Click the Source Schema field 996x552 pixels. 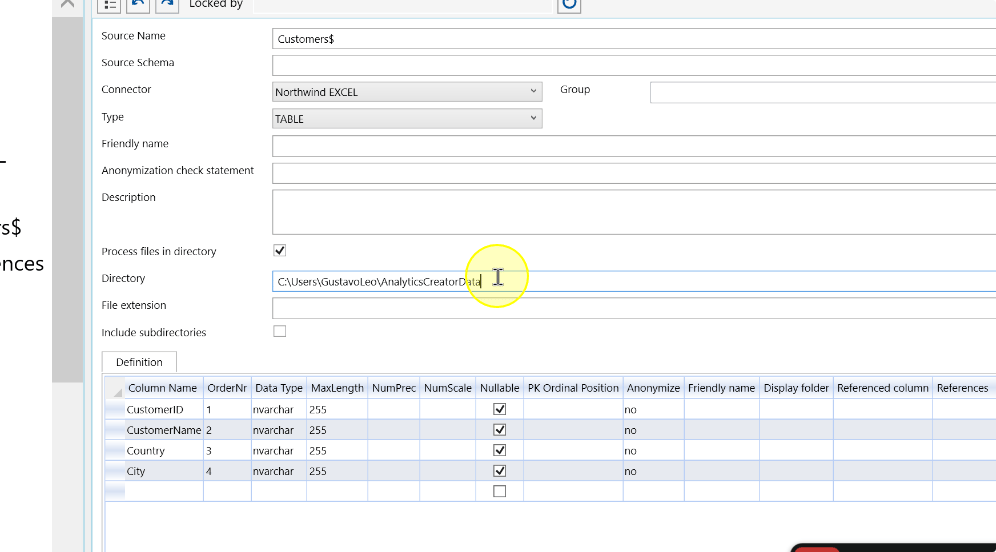[634, 65]
